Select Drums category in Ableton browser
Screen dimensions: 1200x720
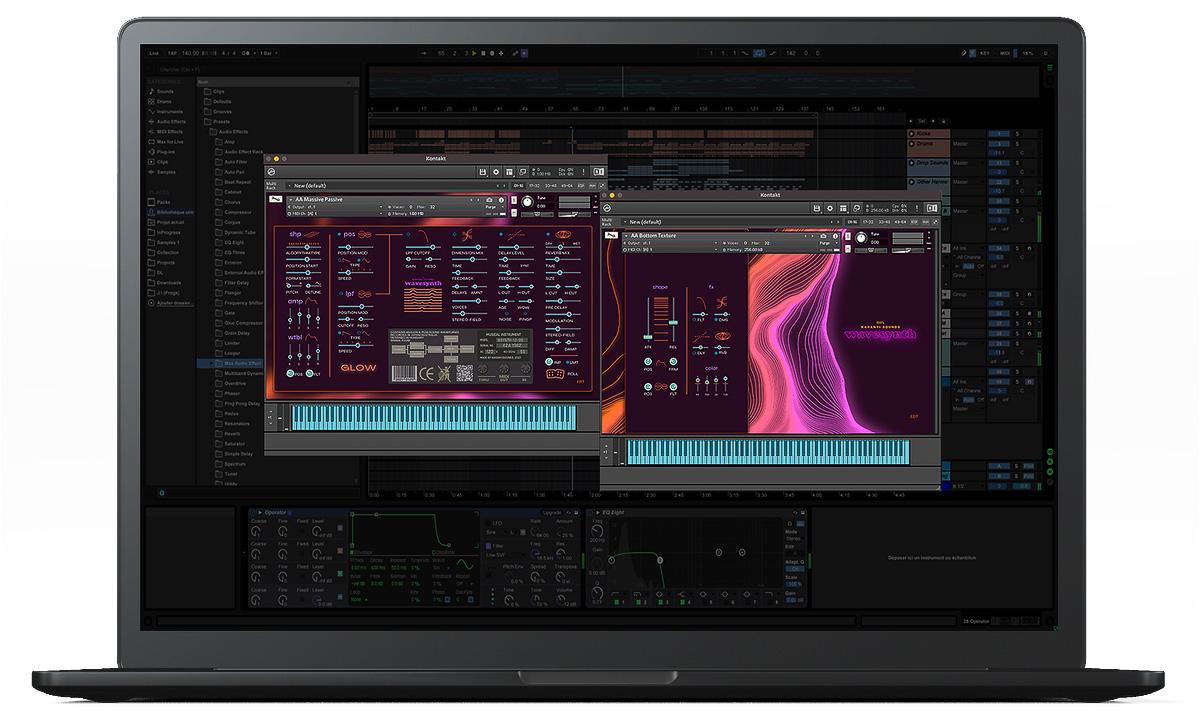pos(164,101)
